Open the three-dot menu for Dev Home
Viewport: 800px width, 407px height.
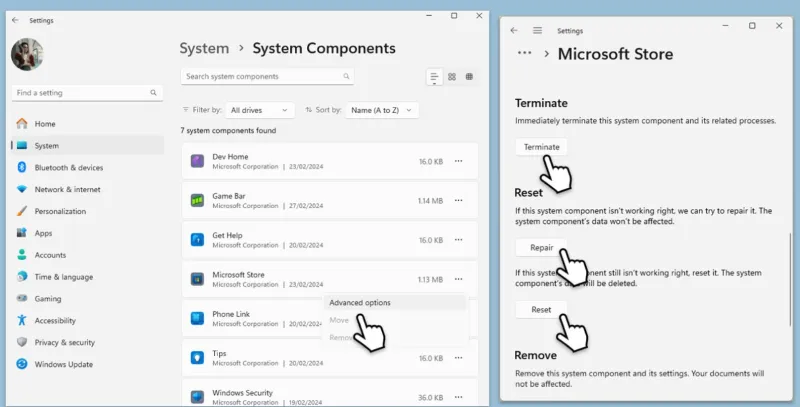(x=459, y=161)
